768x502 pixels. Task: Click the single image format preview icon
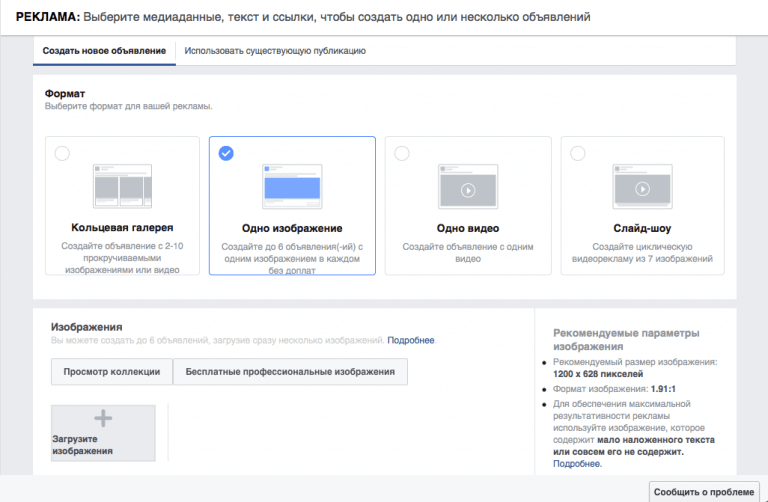pos(292,187)
